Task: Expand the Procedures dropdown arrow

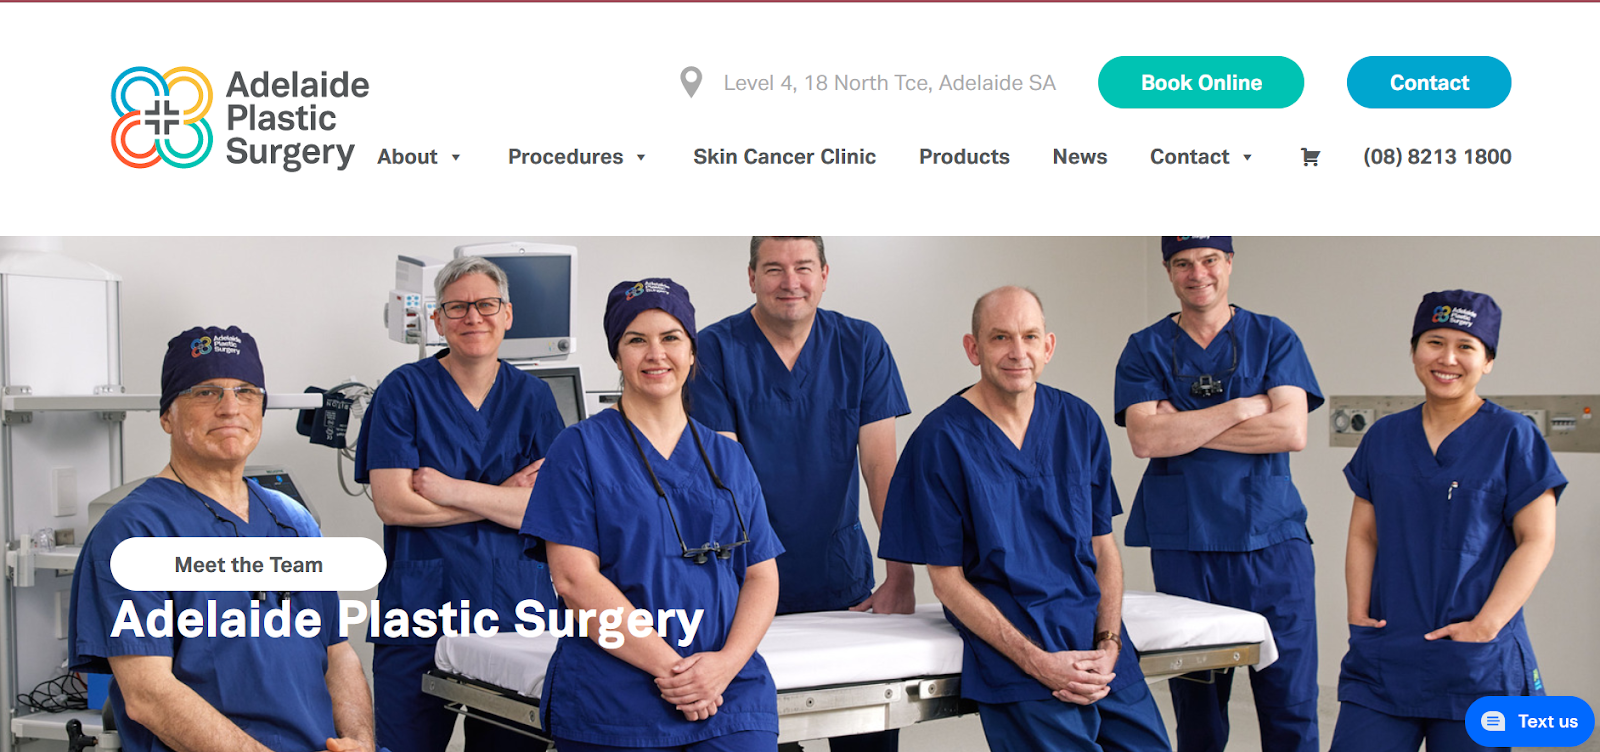Action: [x=641, y=157]
